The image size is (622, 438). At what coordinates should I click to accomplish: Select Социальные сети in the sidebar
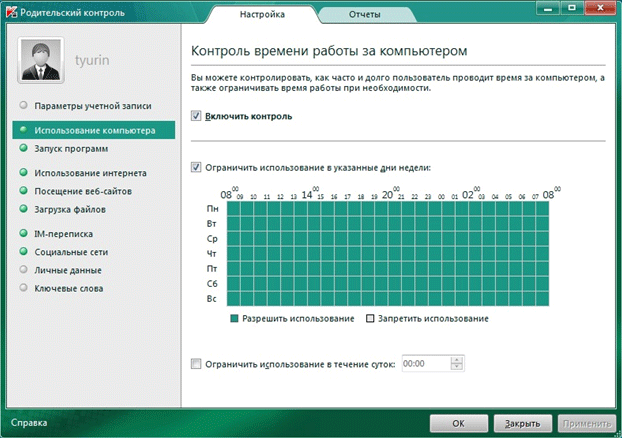pyautogui.click(x=71, y=252)
